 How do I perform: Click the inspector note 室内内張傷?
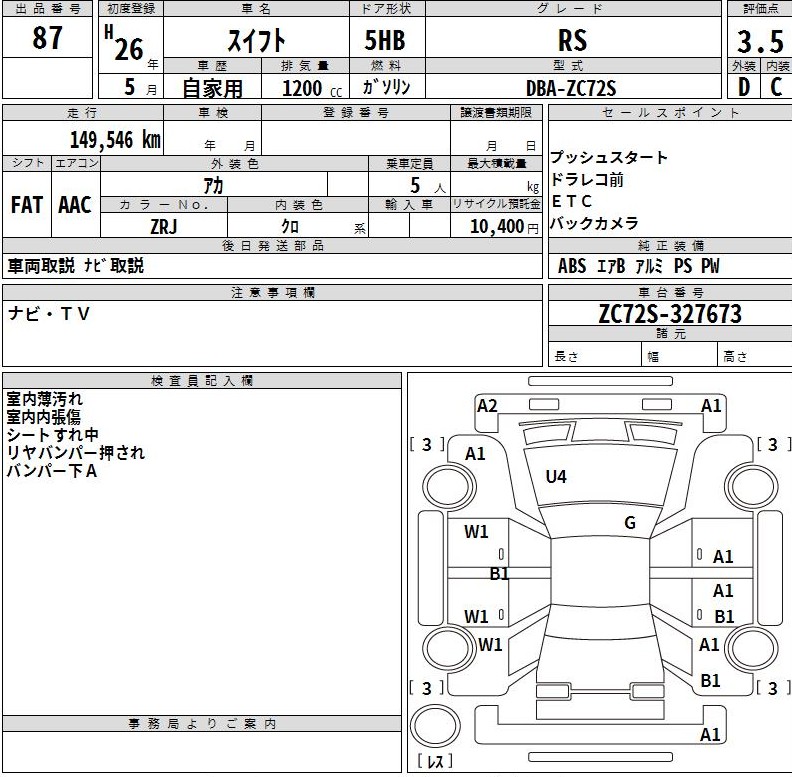click(x=43, y=417)
